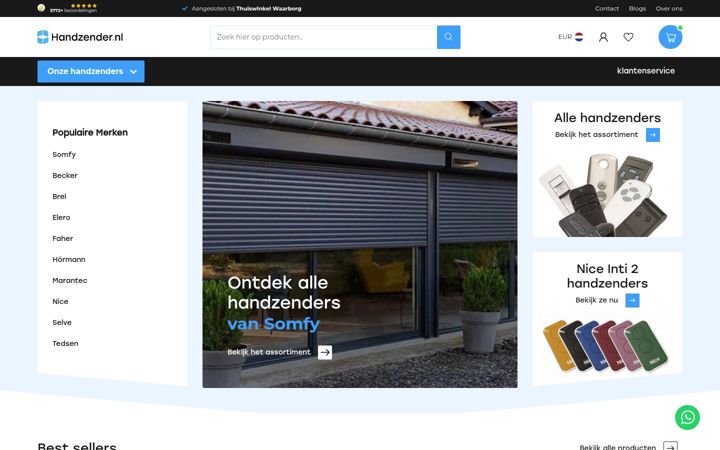Select Marantec brand
The image size is (720, 450).
pos(70,281)
